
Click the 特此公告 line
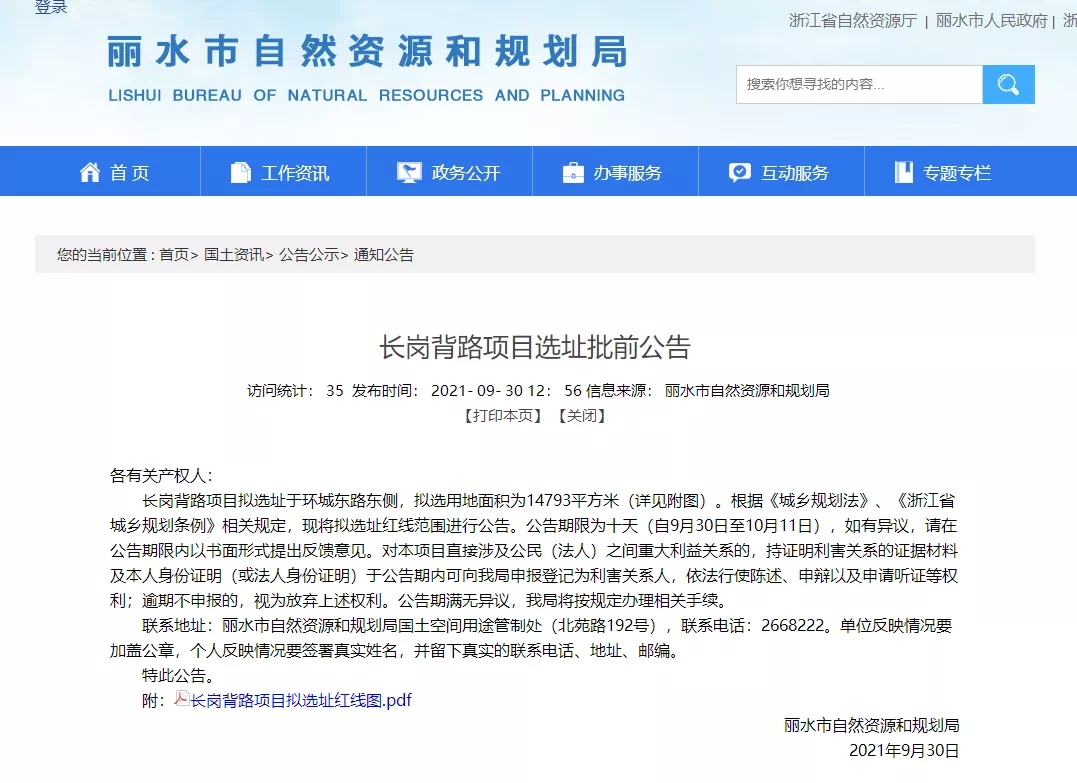[177, 675]
